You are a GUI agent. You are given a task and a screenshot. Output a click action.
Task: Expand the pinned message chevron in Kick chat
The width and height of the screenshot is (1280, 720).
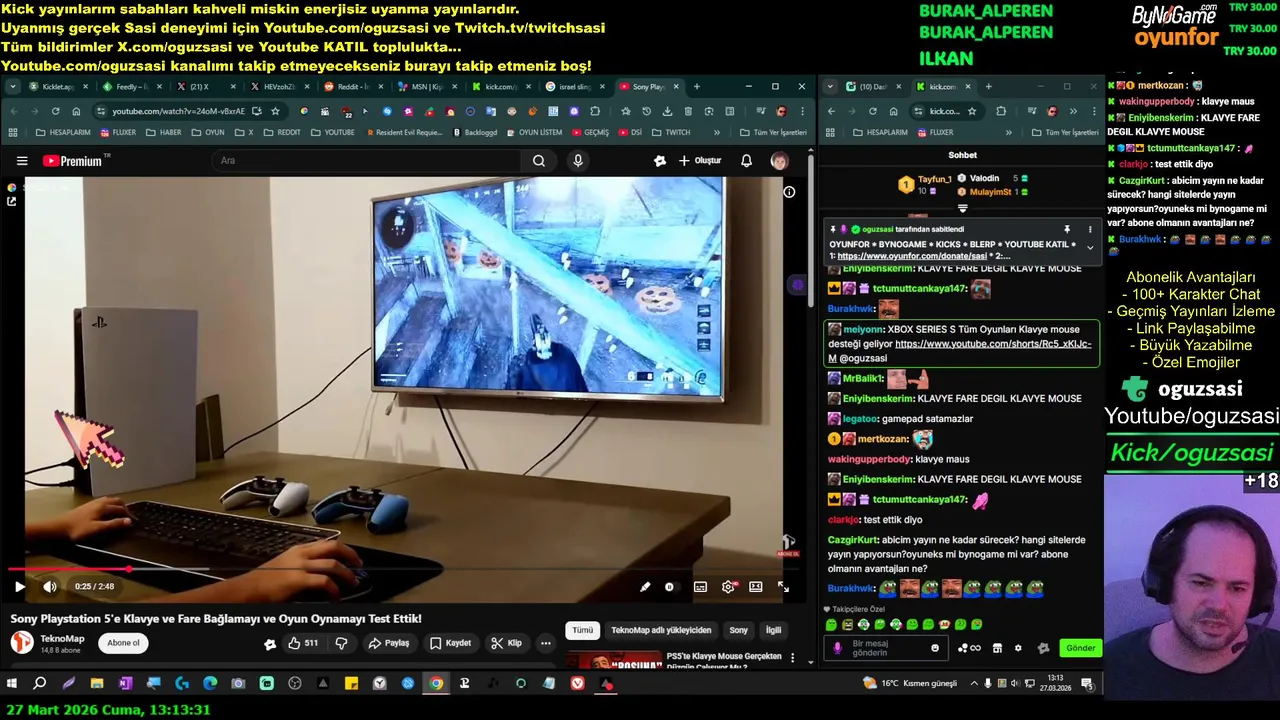[1090, 248]
